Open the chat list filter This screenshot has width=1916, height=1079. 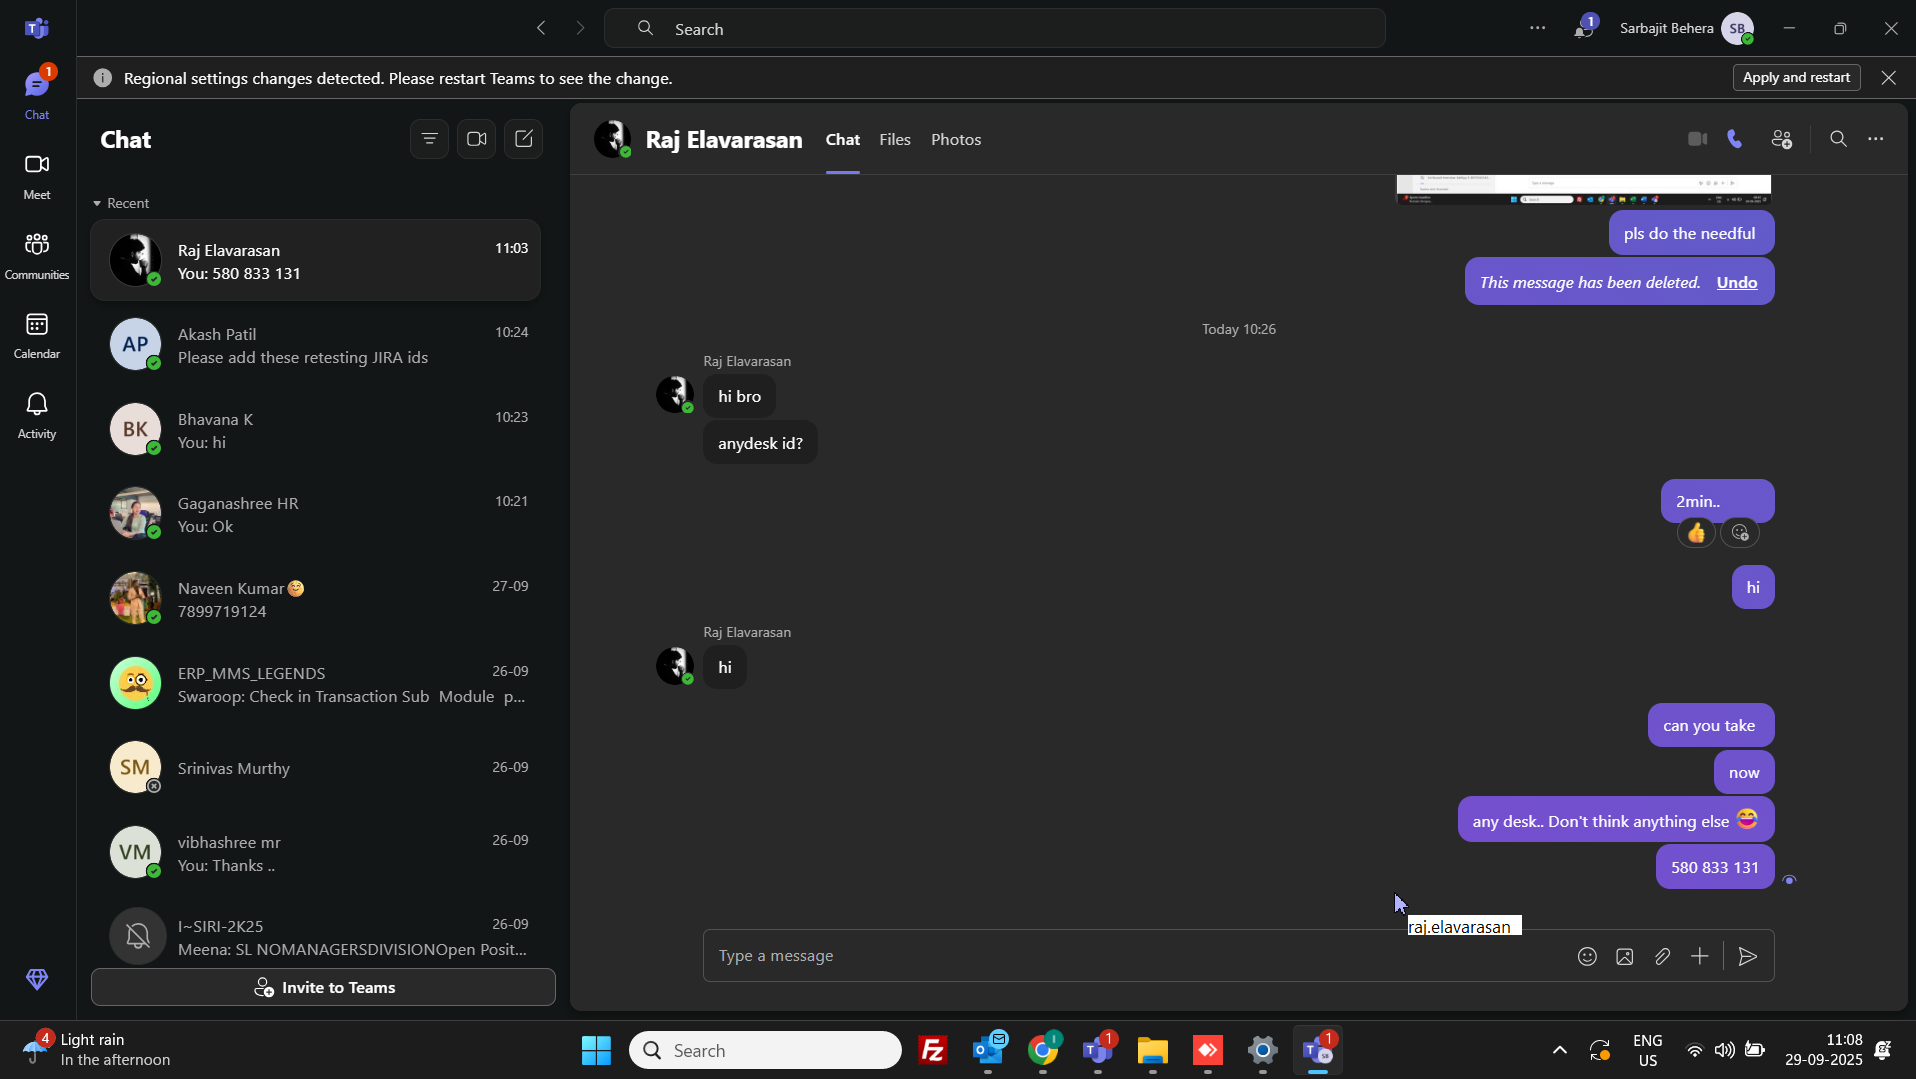[429, 139]
